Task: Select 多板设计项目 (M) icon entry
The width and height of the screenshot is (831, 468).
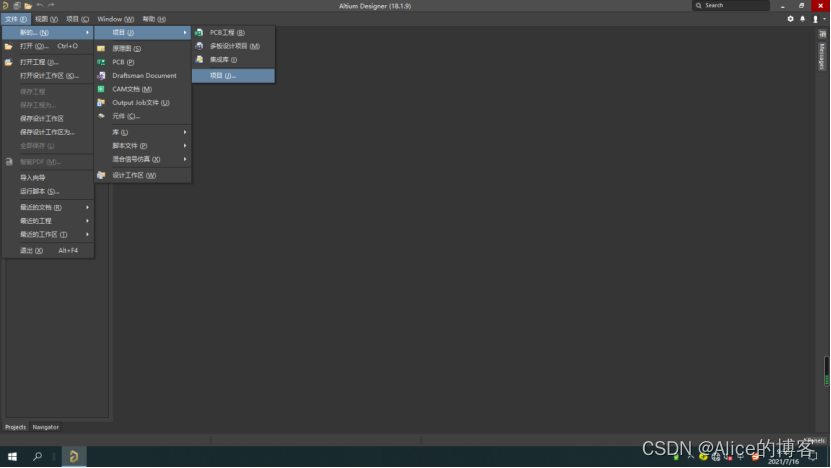Action: point(234,46)
